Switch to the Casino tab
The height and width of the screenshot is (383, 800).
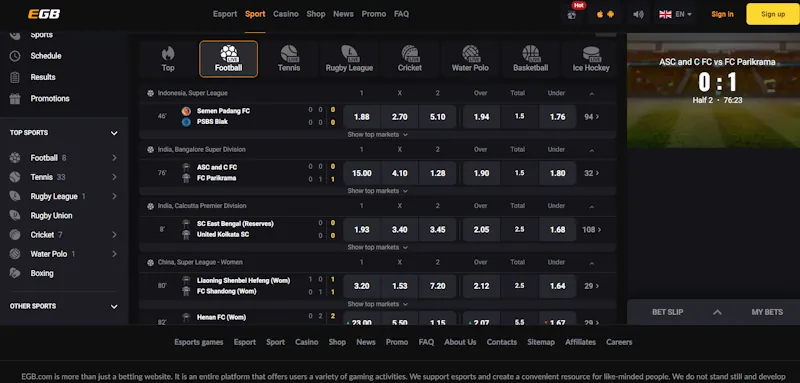[x=286, y=14]
